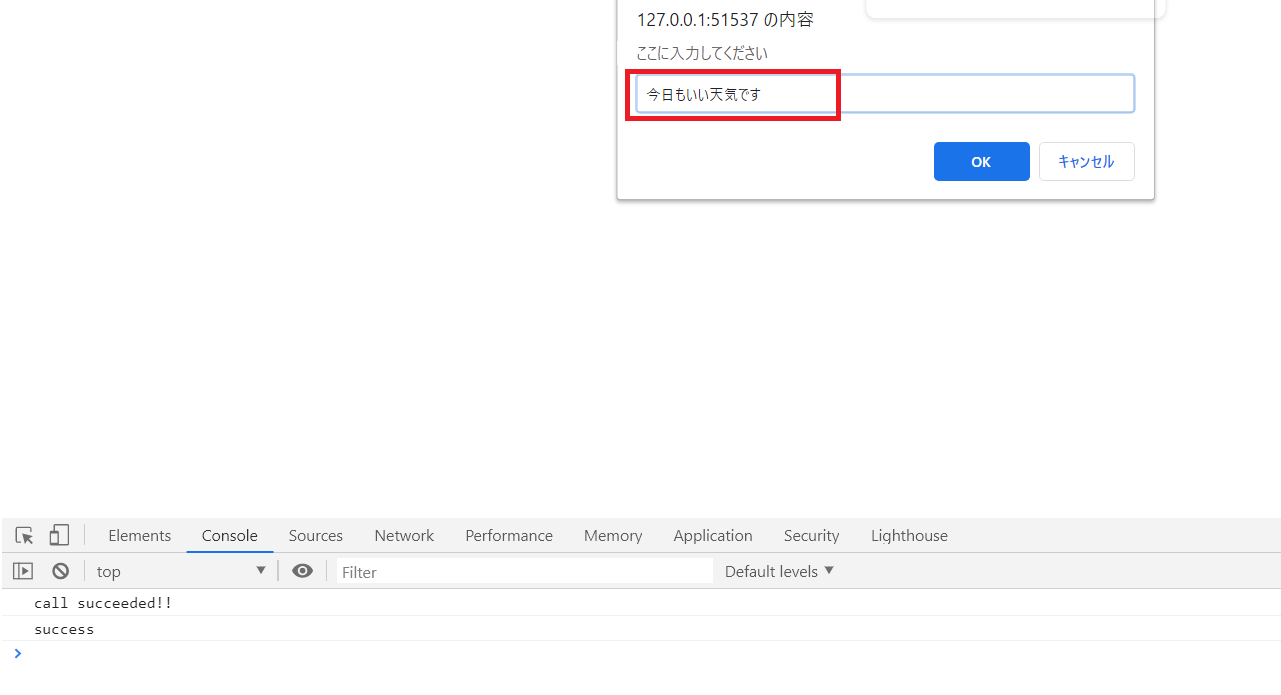The height and width of the screenshot is (695, 1281).
Task: Focus the prompt dialog text input
Action: tap(884, 94)
